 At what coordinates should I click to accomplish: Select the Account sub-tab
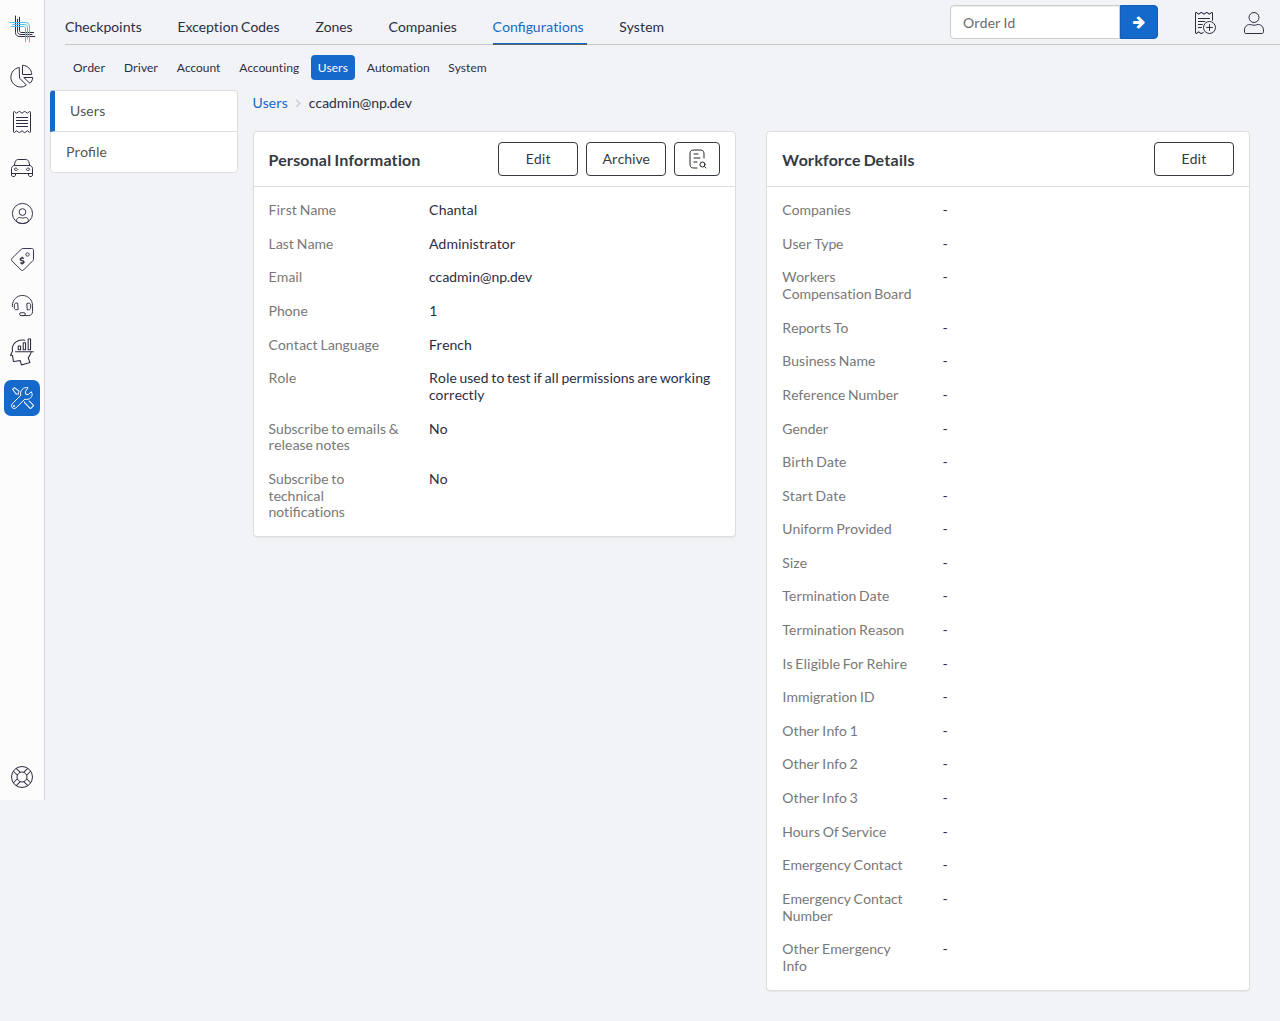[198, 68]
